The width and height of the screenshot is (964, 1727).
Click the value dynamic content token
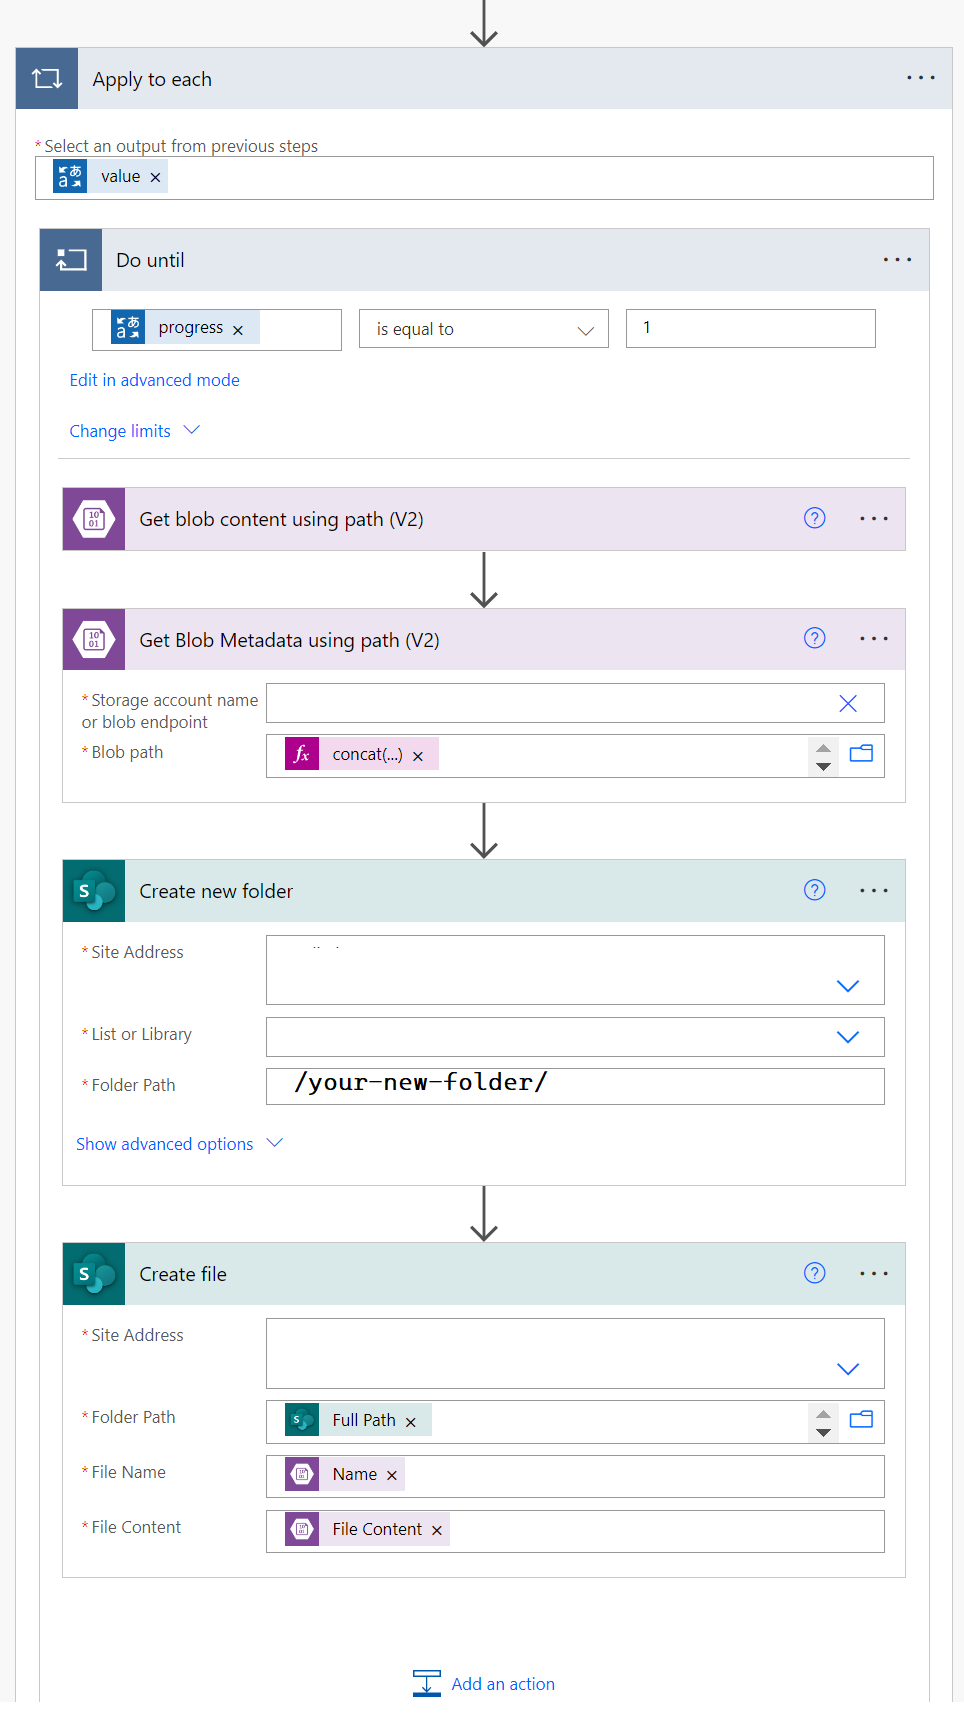click(110, 177)
